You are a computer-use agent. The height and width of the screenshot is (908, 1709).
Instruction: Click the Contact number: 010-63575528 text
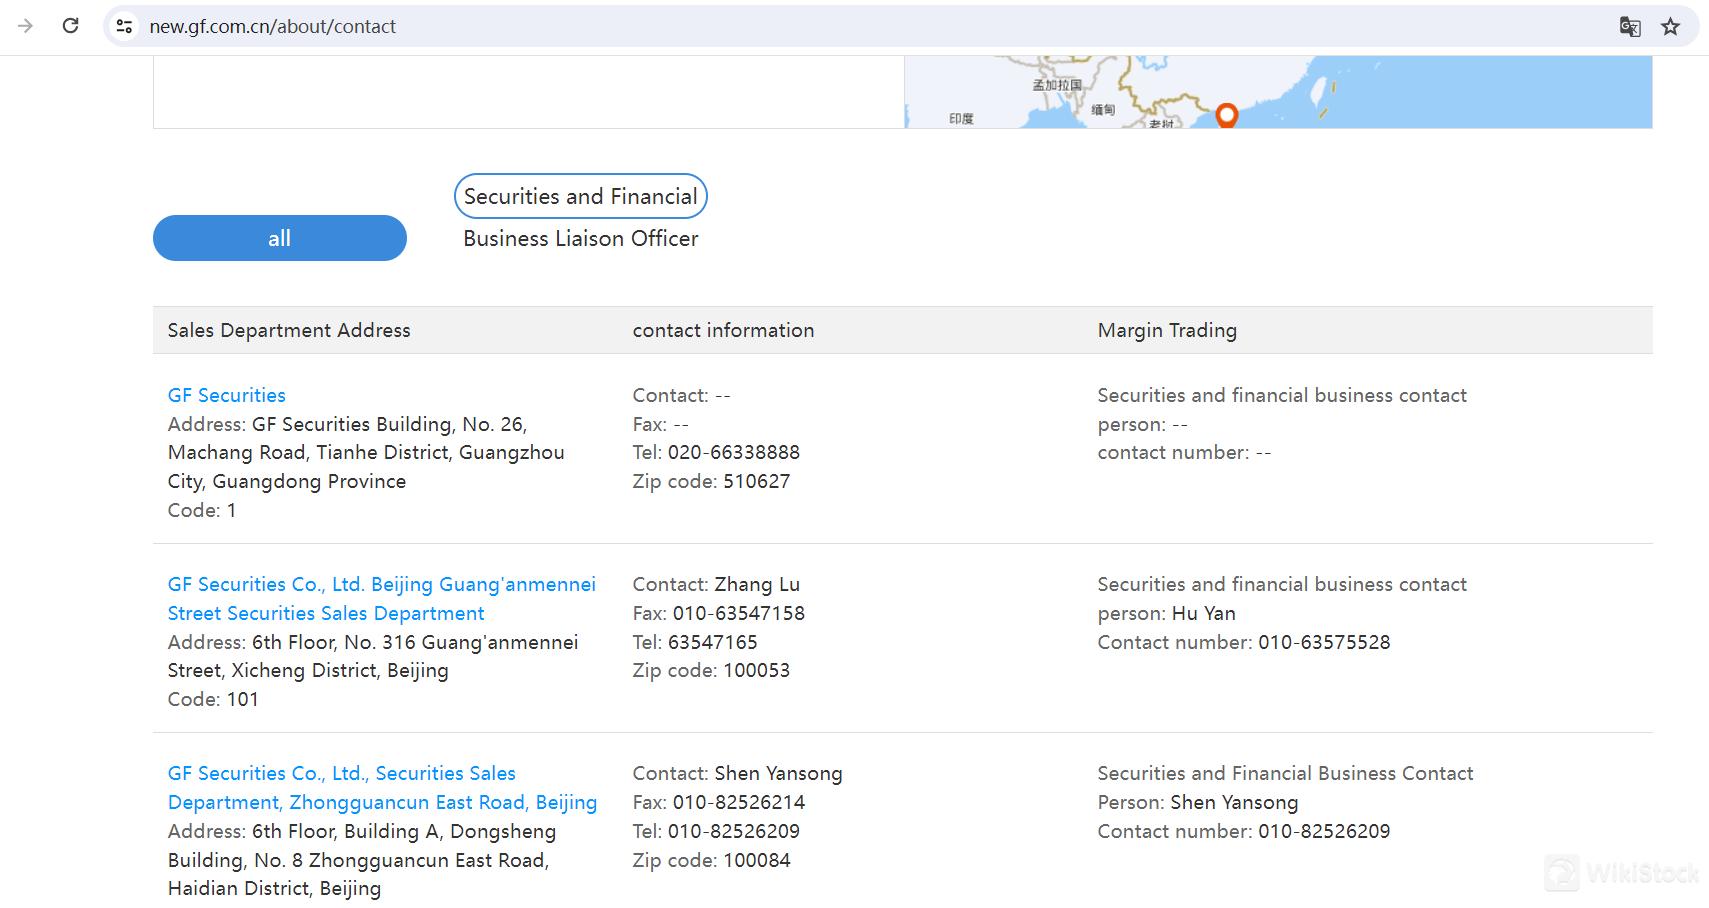click(1244, 642)
